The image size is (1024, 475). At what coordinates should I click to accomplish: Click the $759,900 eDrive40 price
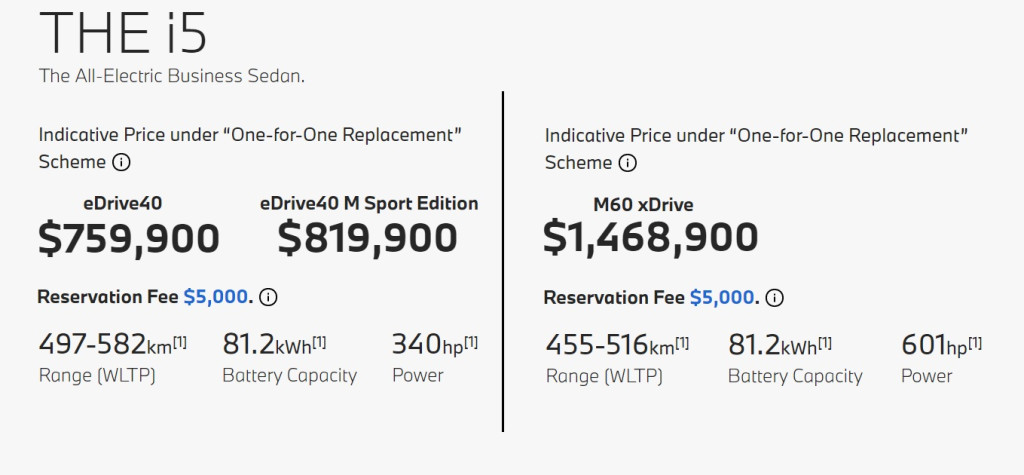pyautogui.click(x=129, y=238)
